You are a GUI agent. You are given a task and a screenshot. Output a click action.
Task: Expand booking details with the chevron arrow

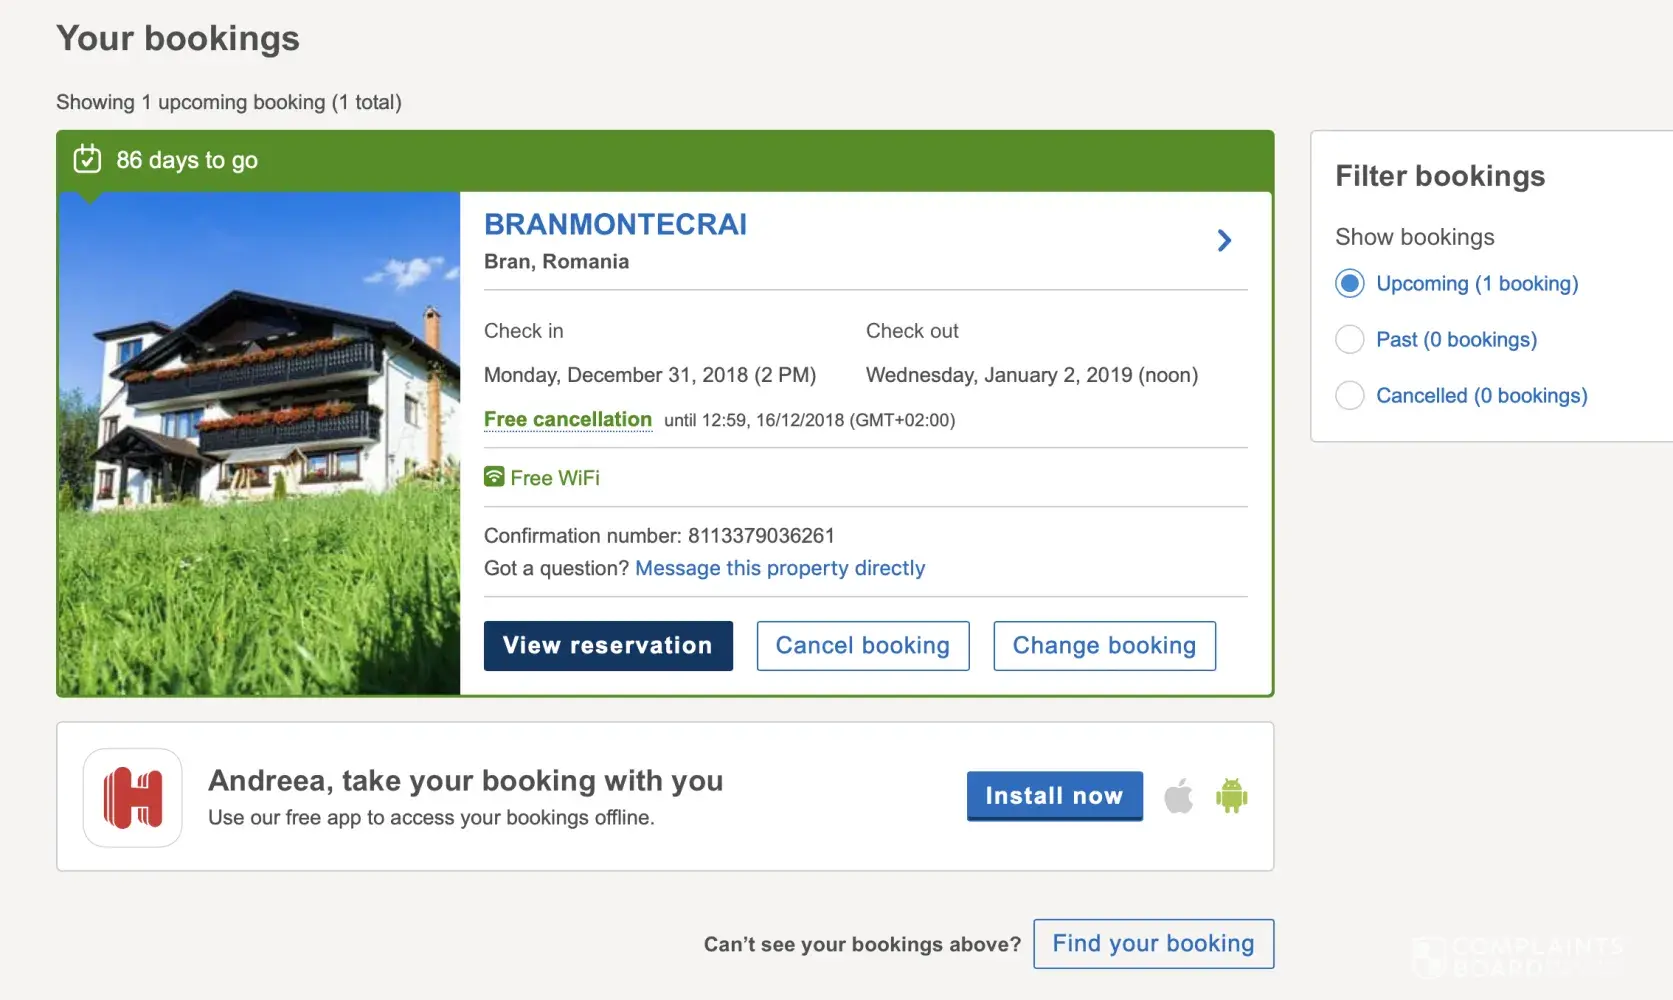(x=1224, y=240)
